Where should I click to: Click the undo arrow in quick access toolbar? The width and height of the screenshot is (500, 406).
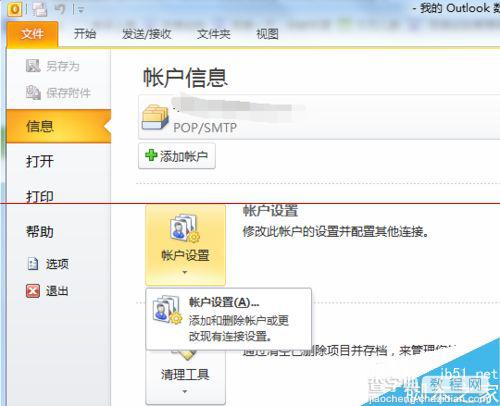(60, 9)
